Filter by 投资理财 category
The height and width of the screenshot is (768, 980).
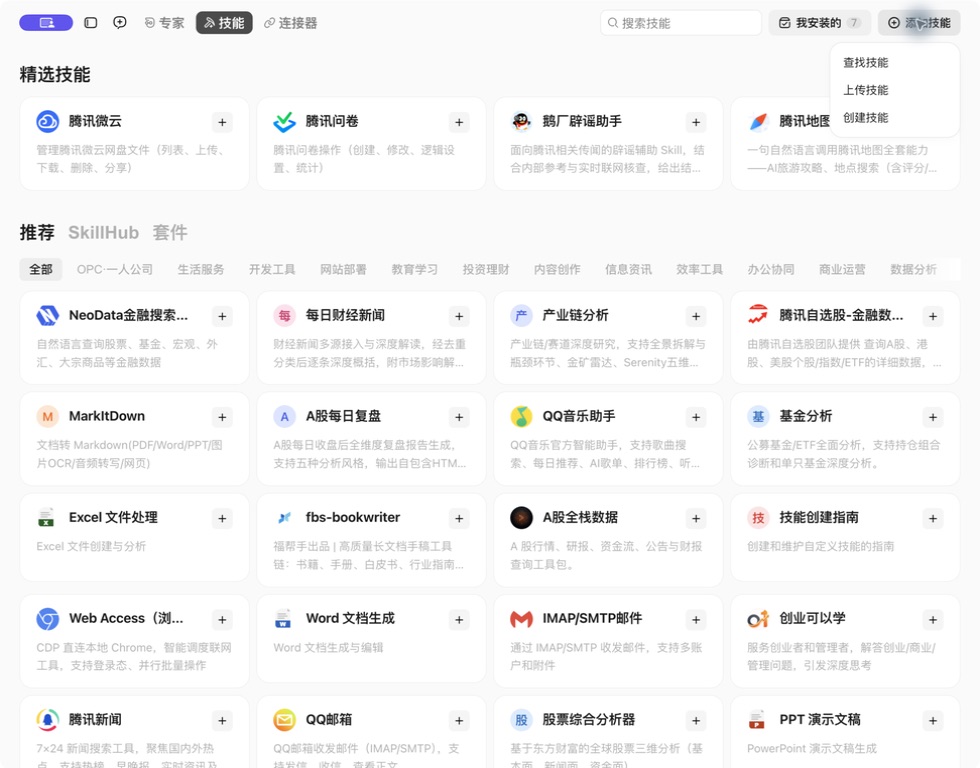pyautogui.click(x=486, y=269)
